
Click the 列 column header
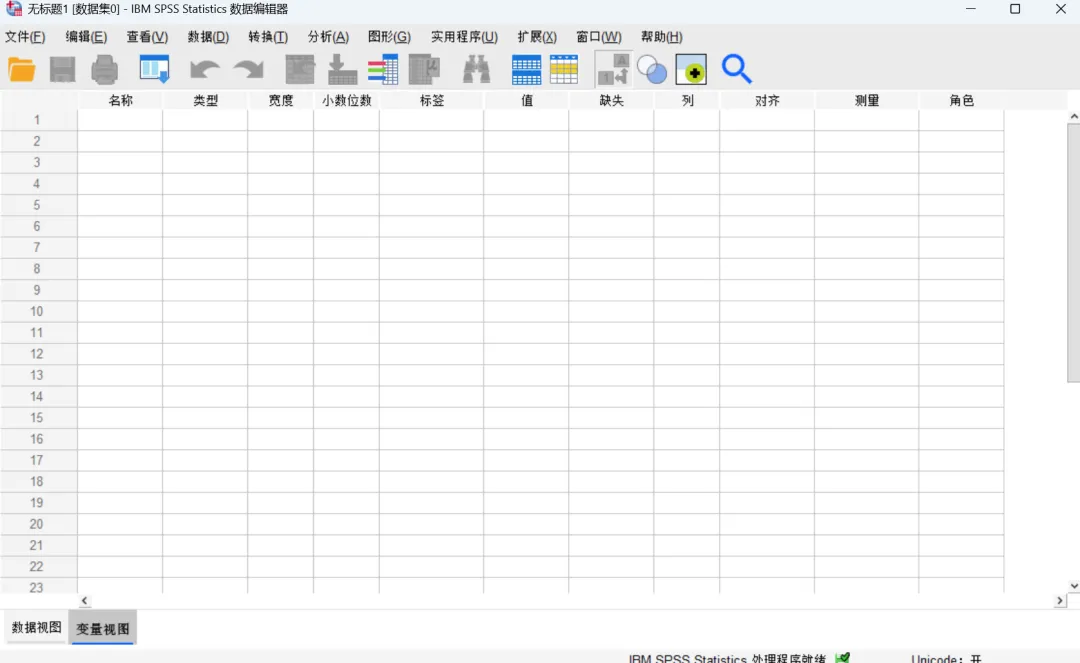click(x=687, y=101)
